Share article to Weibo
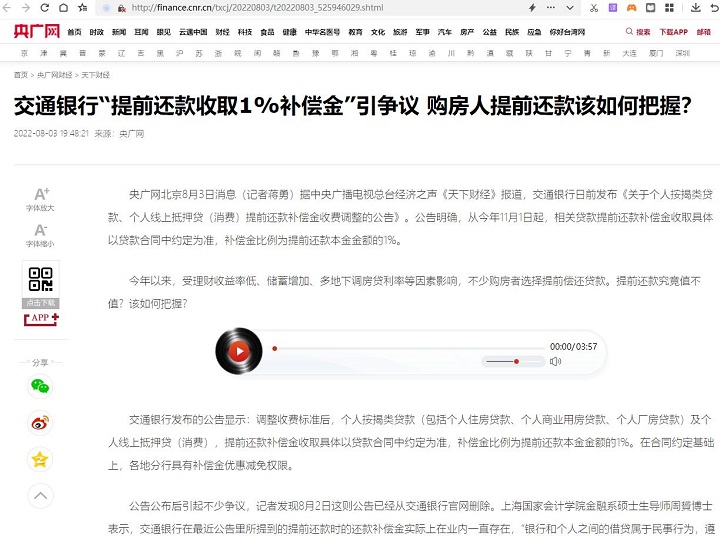The image size is (720, 539). point(40,423)
